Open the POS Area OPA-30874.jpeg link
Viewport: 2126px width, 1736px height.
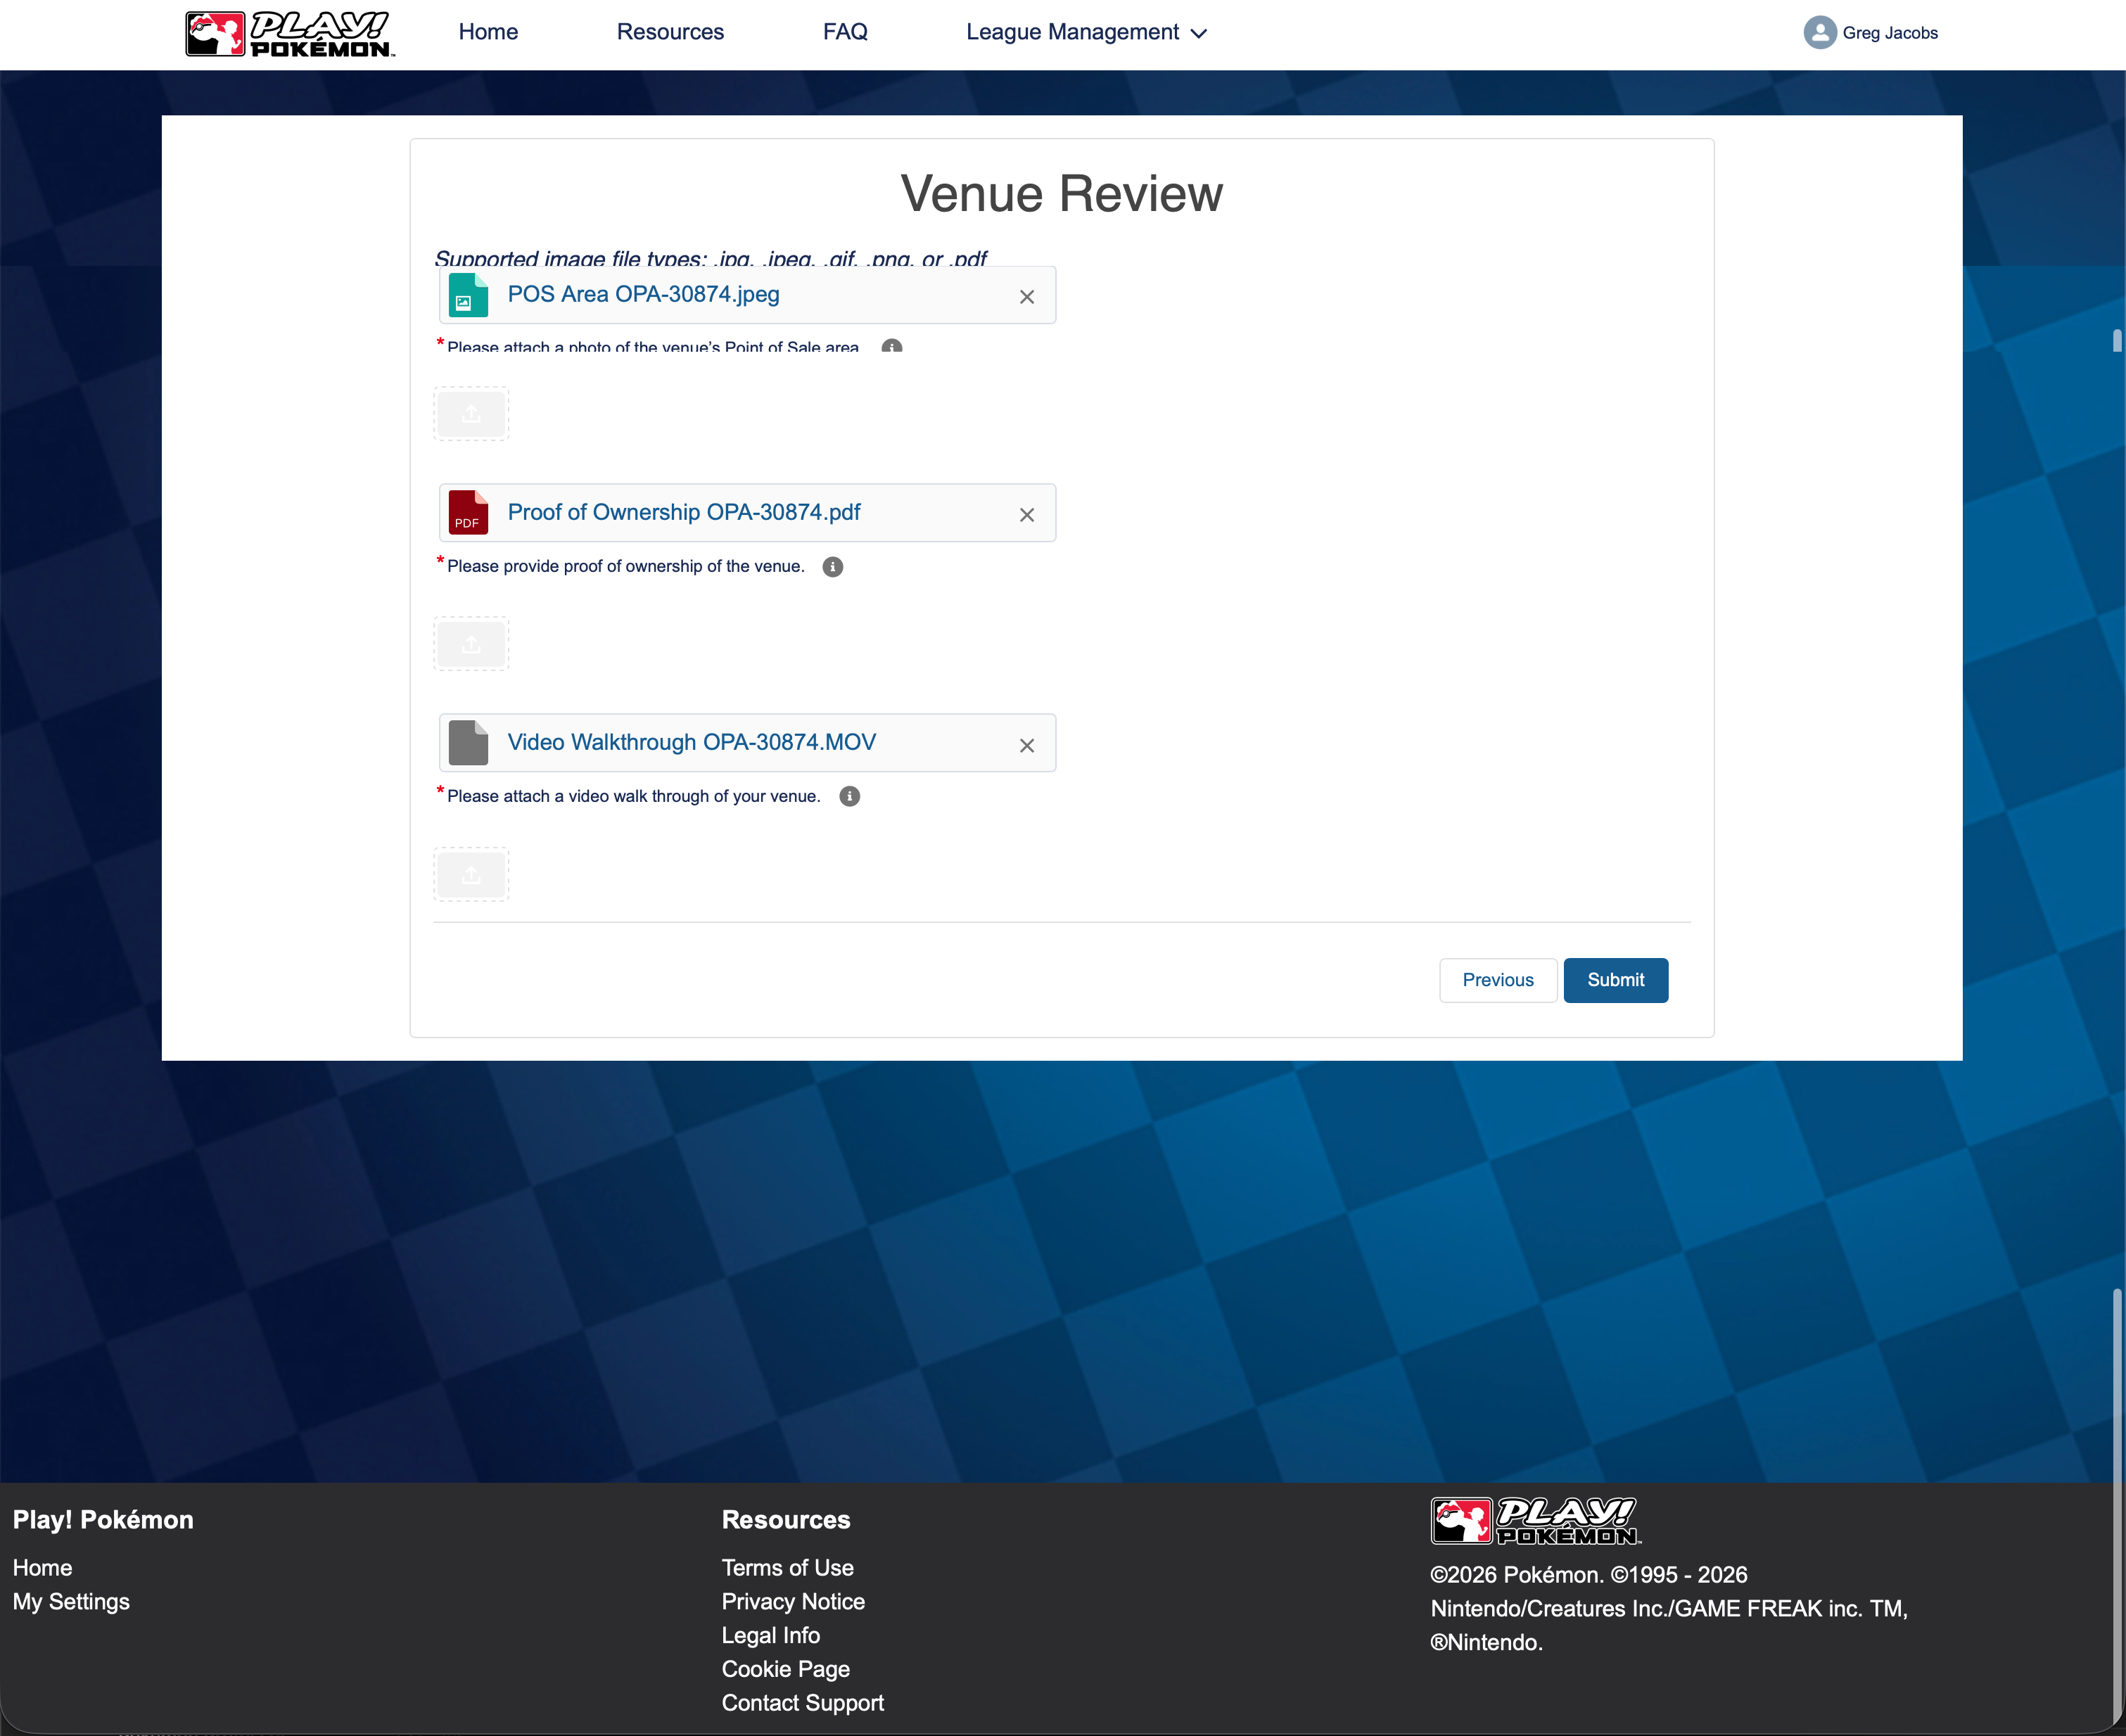pyautogui.click(x=643, y=294)
